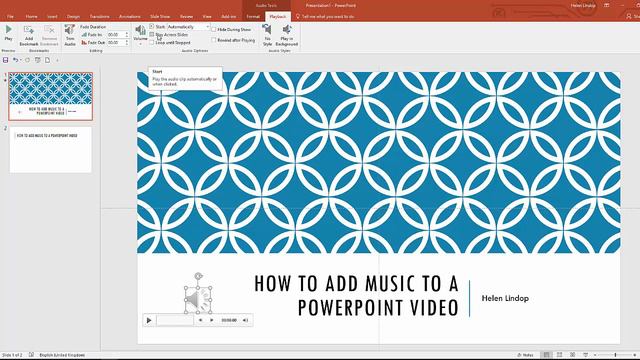Click the zoom slider in status bar
The height and width of the screenshot is (360, 640).
(x=615, y=355)
